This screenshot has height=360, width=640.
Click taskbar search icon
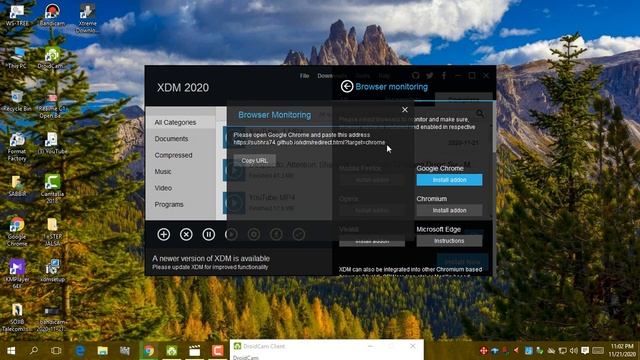click(x=34, y=351)
